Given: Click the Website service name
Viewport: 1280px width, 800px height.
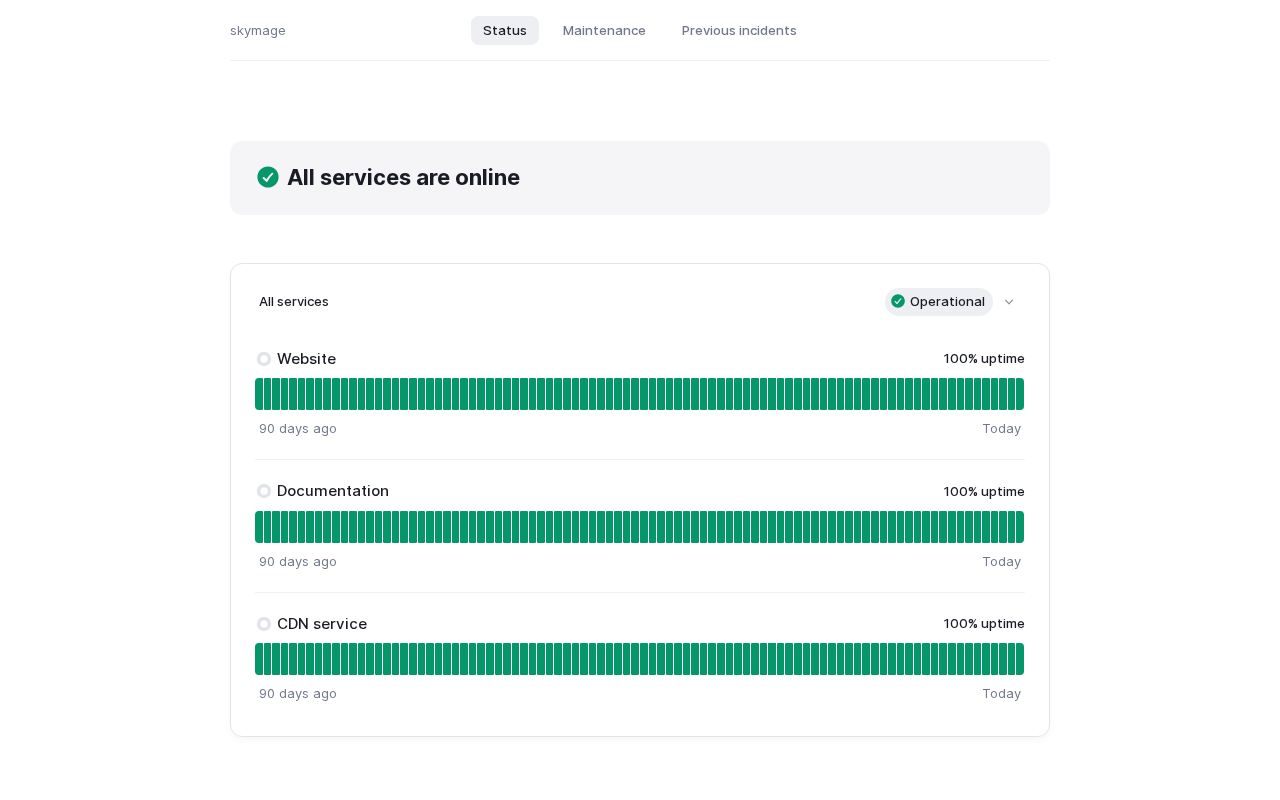Looking at the screenshot, I should 306,359.
